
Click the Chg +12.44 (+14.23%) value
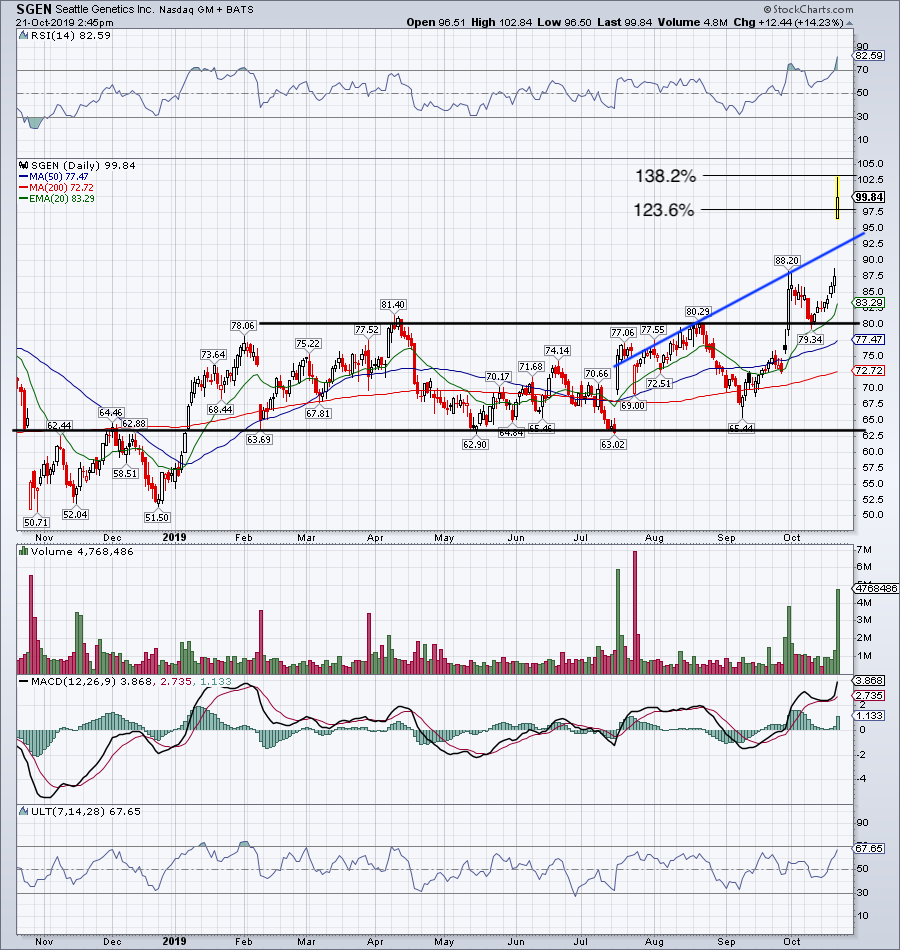788,22
